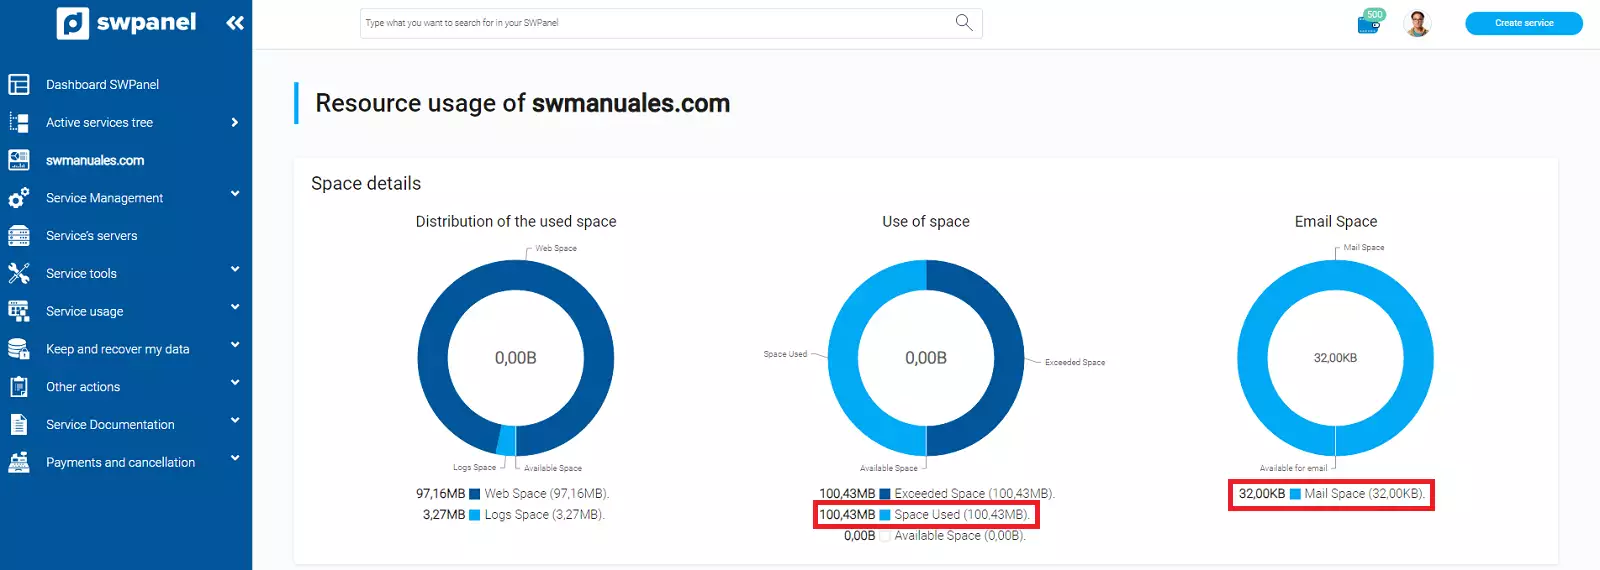Open the user profile avatar
Screen dimensions: 1600x570
[x=1417, y=23]
